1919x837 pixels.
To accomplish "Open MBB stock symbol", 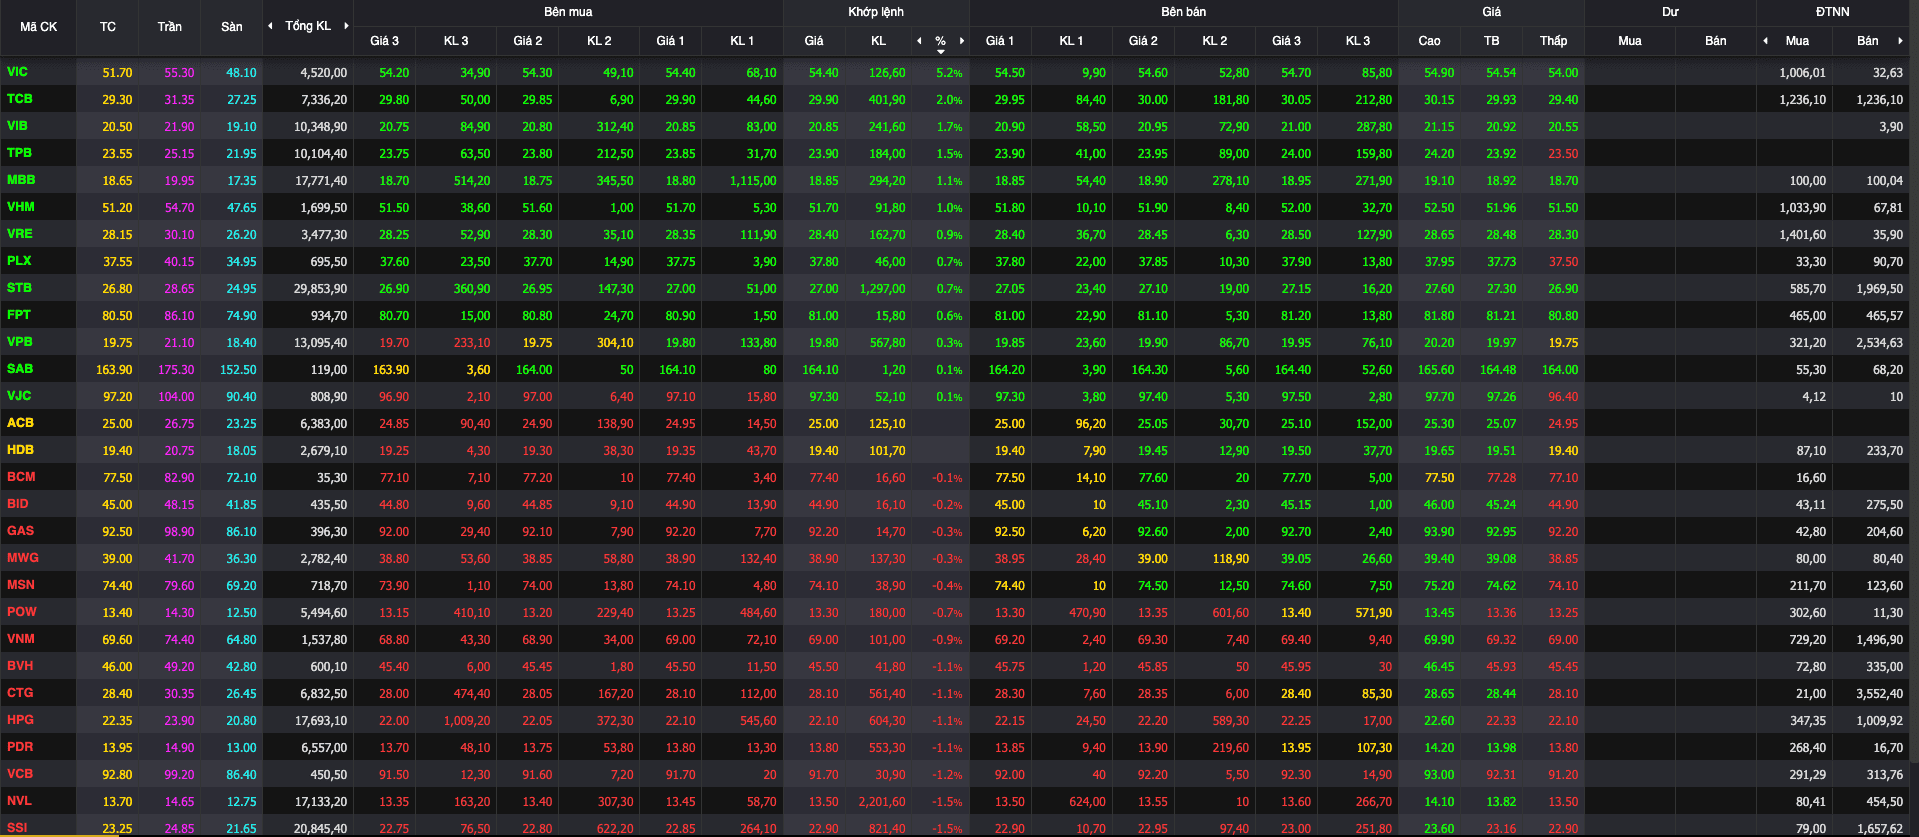I will pyautogui.click(x=21, y=180).
